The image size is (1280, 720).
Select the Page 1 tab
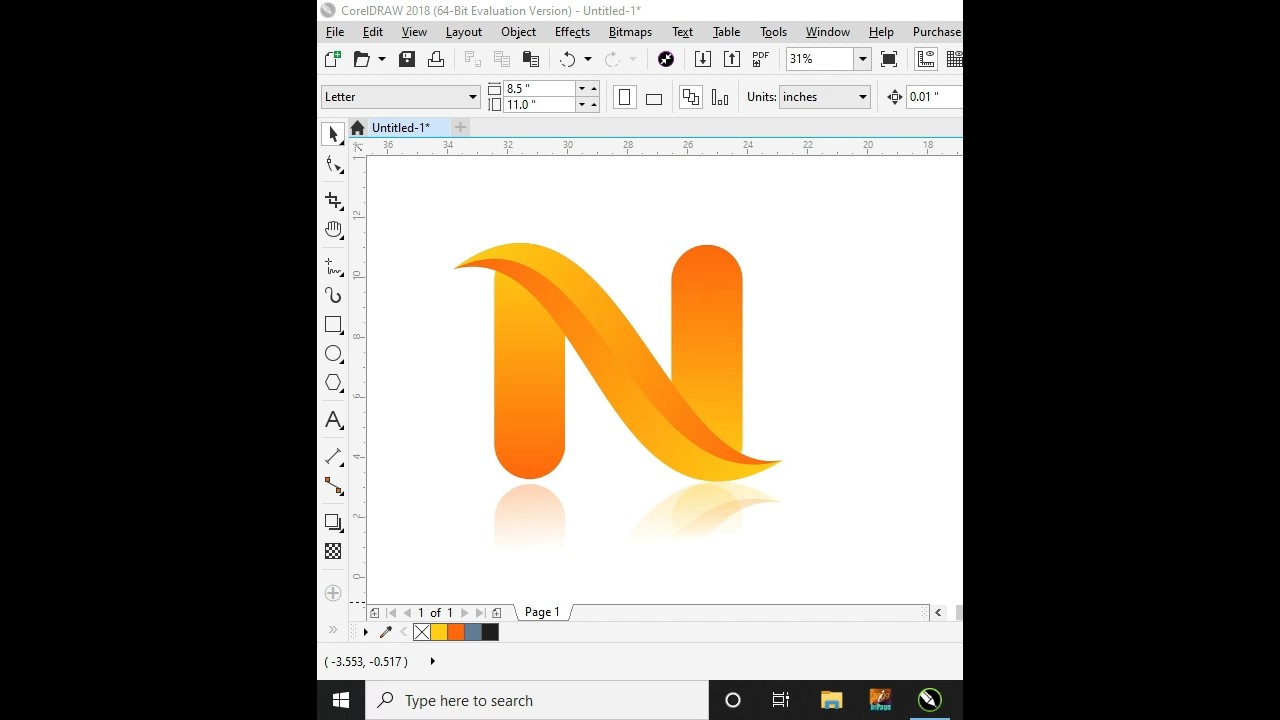(x=542, y=612)
